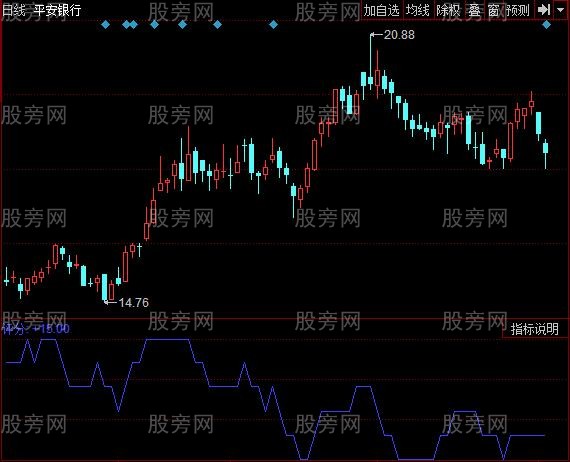This screenshot has width=570, height=462.
Task: Click the 加自选 add-to-watchlist button
Action: tap(381, 10)
